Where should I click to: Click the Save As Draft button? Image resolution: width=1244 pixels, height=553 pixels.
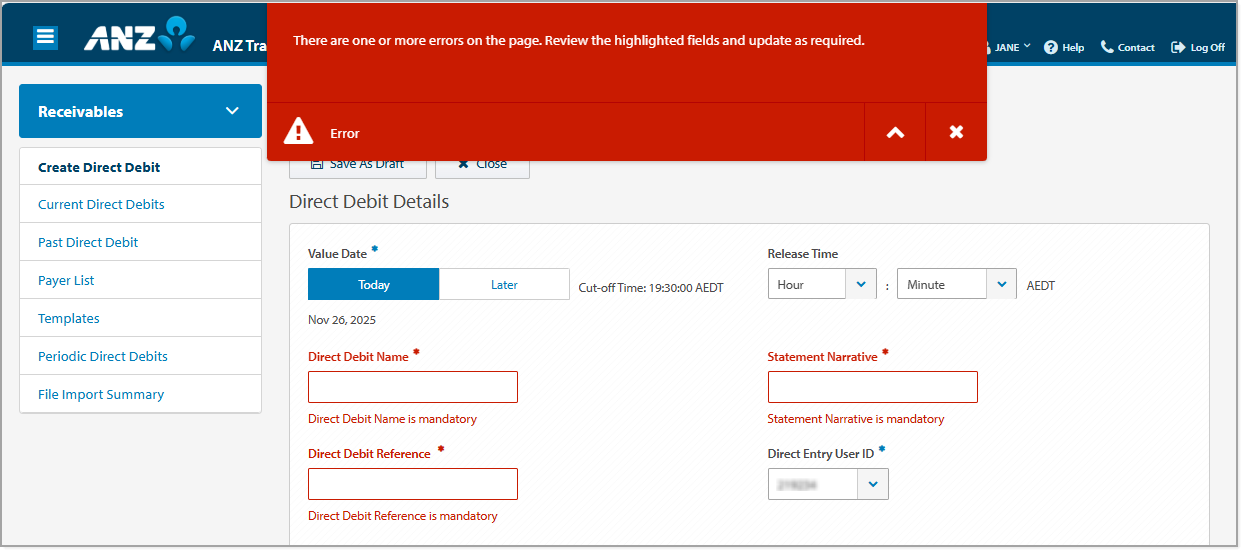point(358,167)
